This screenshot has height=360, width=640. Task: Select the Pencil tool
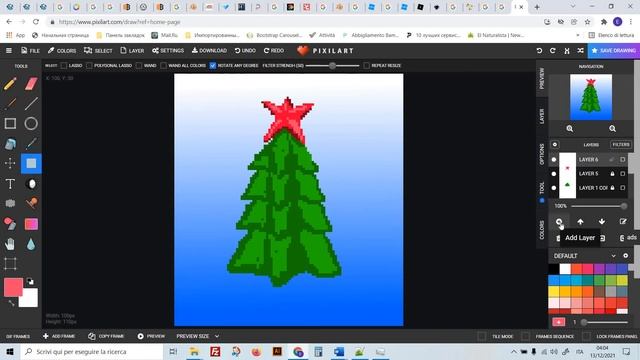[x=10, y=84]
